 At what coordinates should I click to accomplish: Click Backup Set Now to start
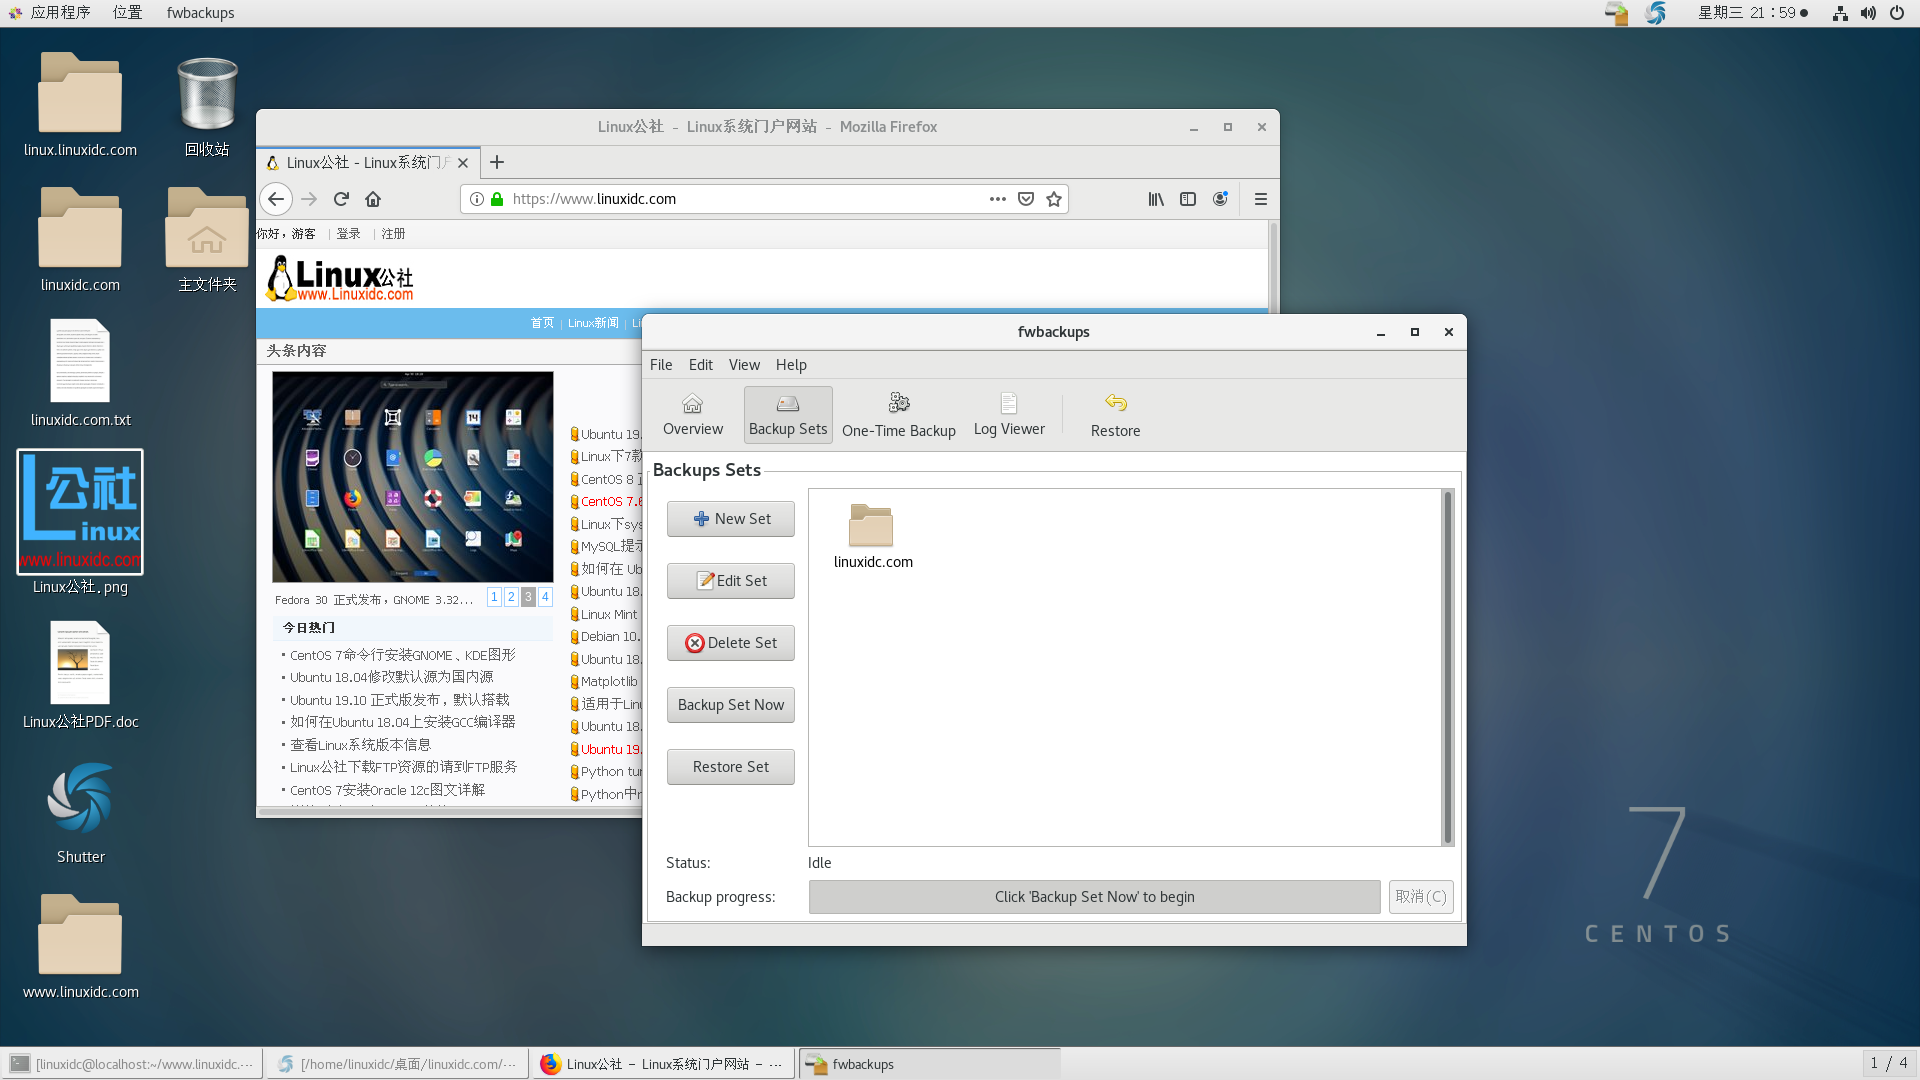tap(731, 704)
